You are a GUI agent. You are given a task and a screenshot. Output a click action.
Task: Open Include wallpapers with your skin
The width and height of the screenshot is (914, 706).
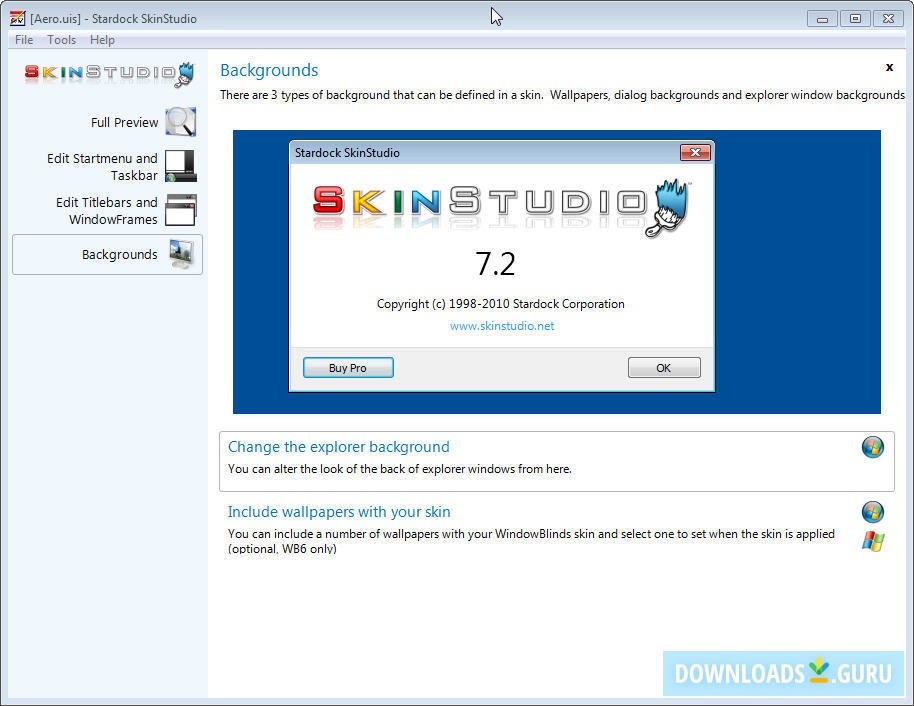[339, 512]
